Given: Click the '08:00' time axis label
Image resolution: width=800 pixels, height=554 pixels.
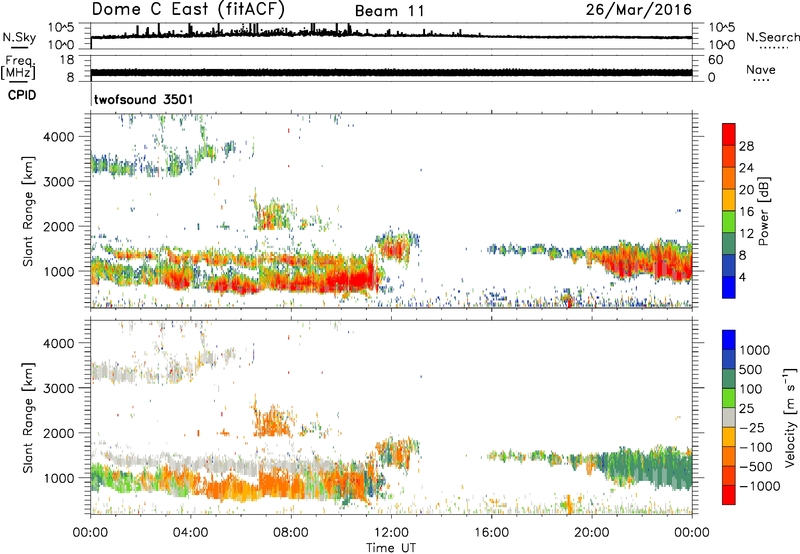Looking at the screenshot, I should tap(291, 533).
